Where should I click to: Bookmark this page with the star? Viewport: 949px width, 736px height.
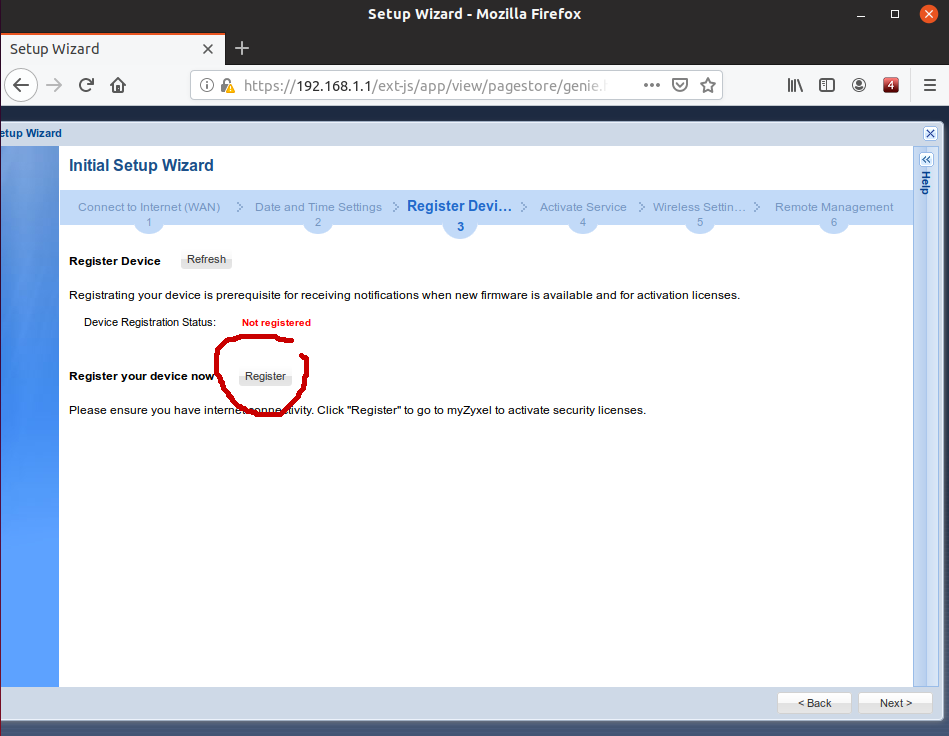tap(708, 85)
